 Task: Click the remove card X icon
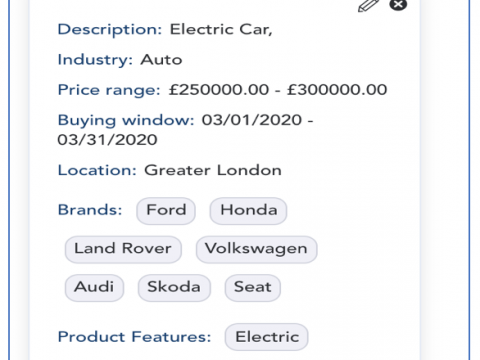point(398,5)
